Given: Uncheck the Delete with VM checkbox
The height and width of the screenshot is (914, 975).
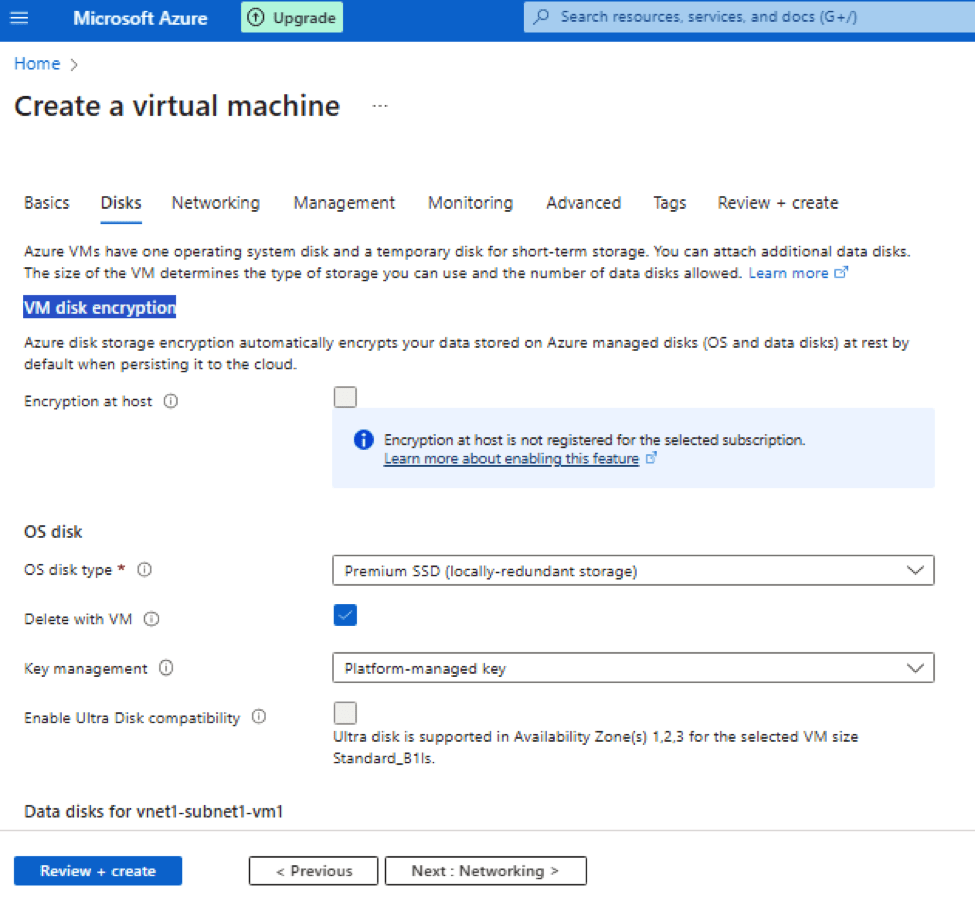Looking at the screenshot, I should [x=345, y=615].
